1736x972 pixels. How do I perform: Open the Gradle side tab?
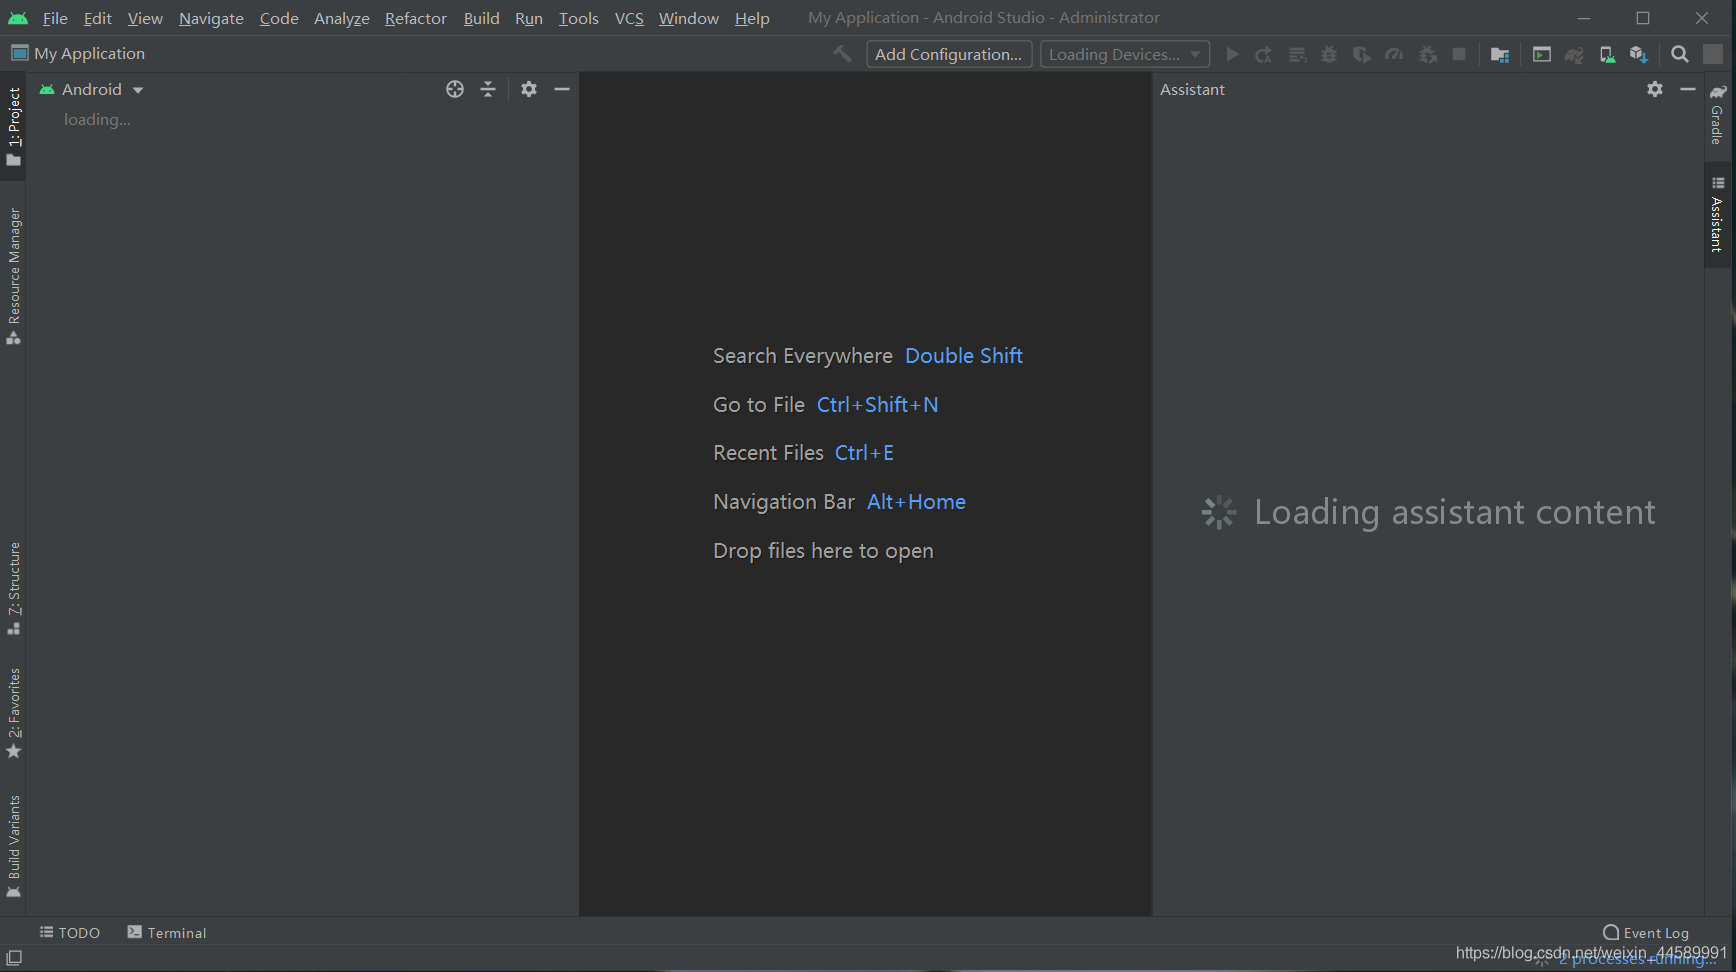coord(1718,116)
